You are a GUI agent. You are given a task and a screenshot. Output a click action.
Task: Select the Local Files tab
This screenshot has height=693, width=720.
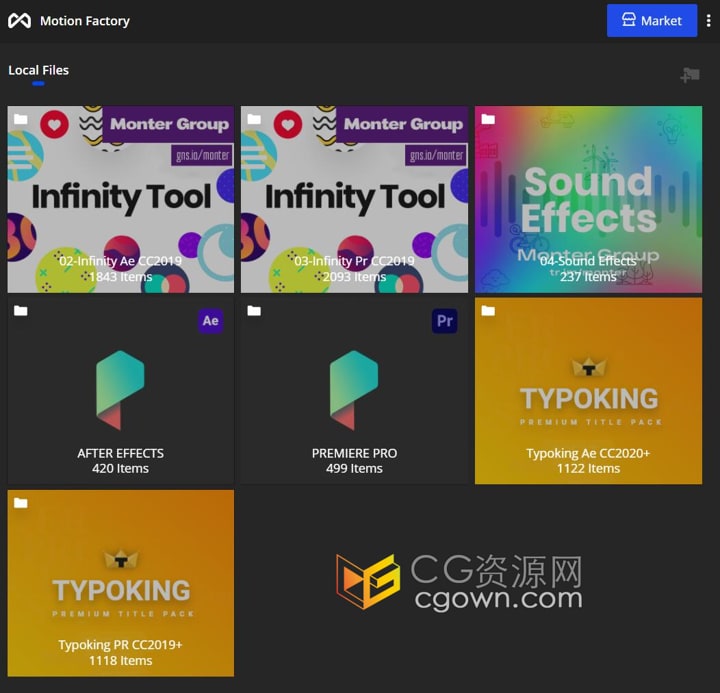click(x=39, y=70)
